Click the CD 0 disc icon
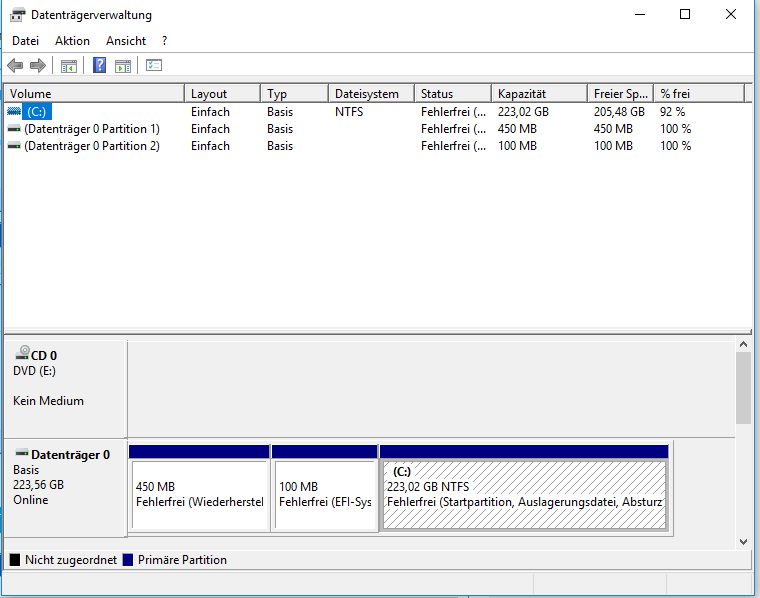Viewport: 760px width, 598px height. [x=22, y=352]
